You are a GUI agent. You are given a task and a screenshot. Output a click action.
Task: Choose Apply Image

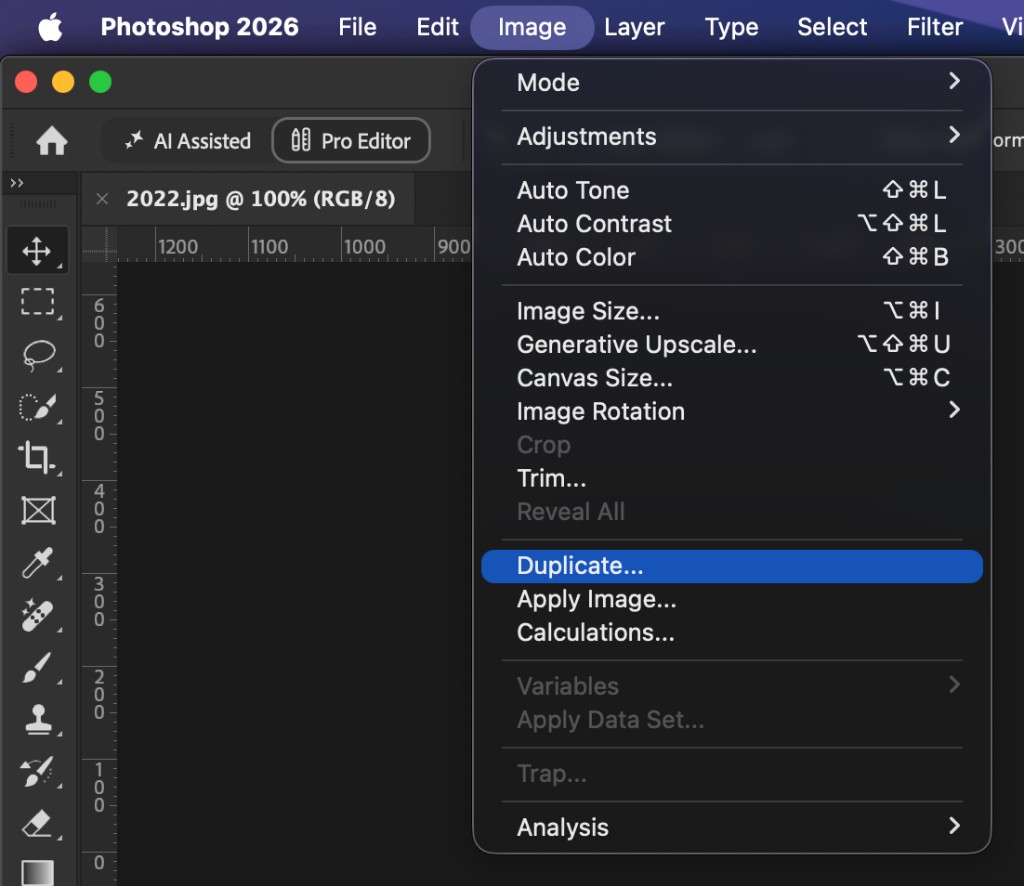coord(732,599)
